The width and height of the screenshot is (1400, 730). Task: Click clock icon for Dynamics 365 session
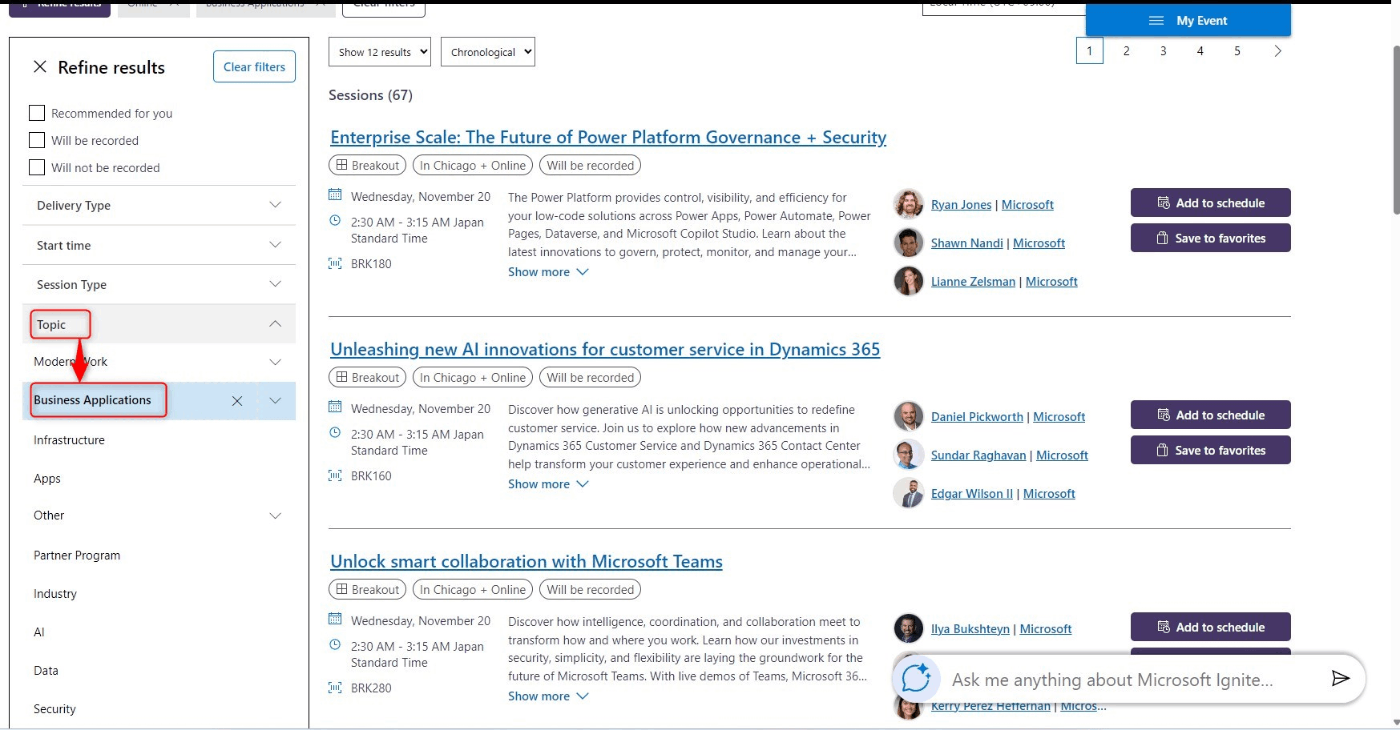(x=335, y=433)
